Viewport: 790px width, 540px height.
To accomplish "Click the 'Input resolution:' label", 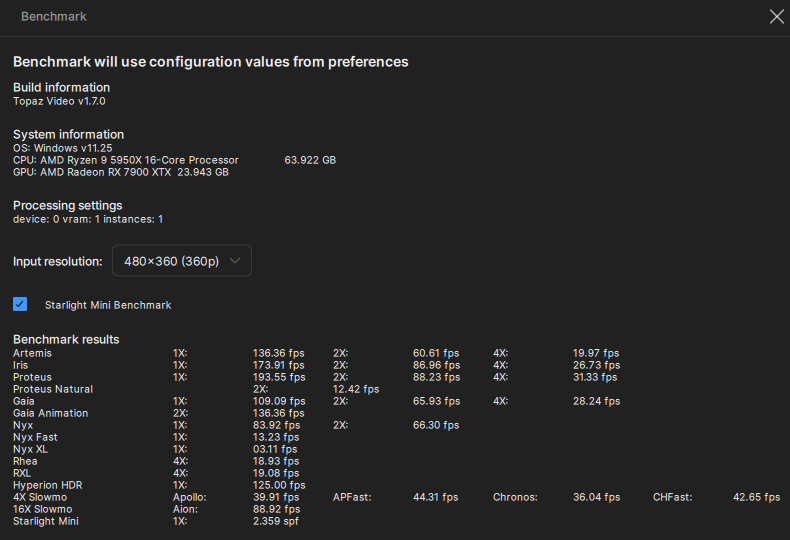I will pos(57,261).
